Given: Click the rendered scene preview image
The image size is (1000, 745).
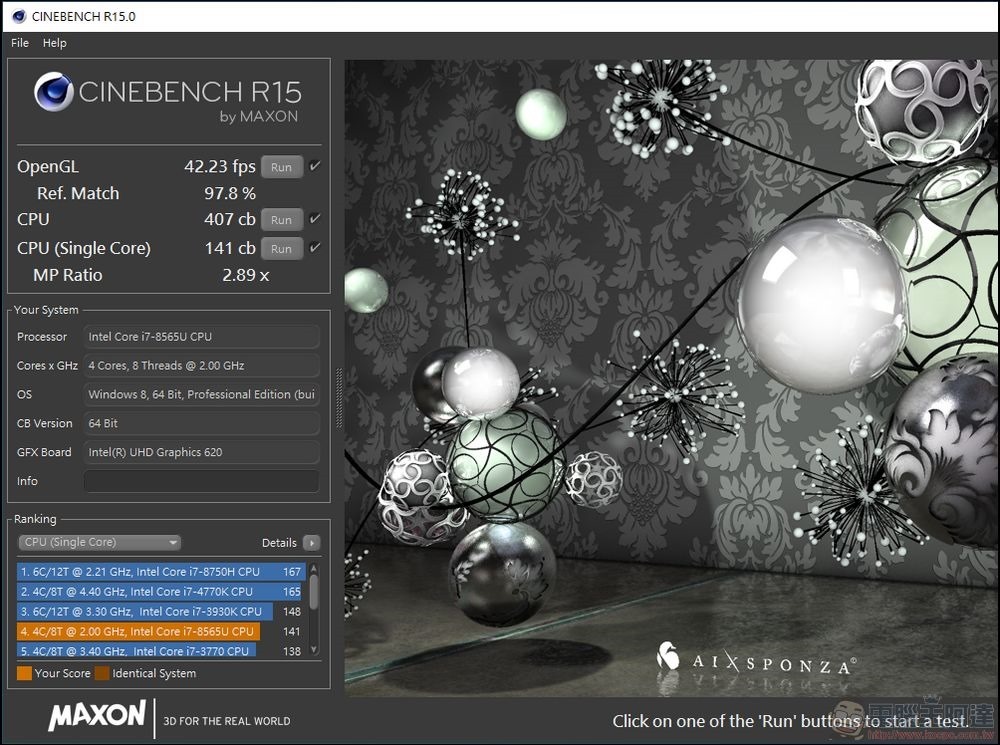Looking at the screenshot, I should 671,378.
